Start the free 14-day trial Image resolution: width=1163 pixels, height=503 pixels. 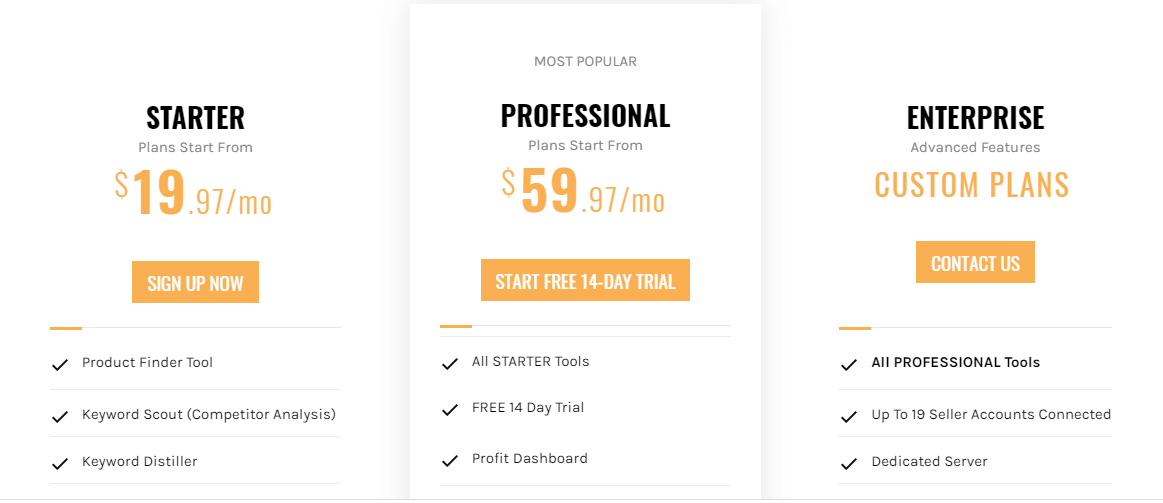click(x=585, y=280)
